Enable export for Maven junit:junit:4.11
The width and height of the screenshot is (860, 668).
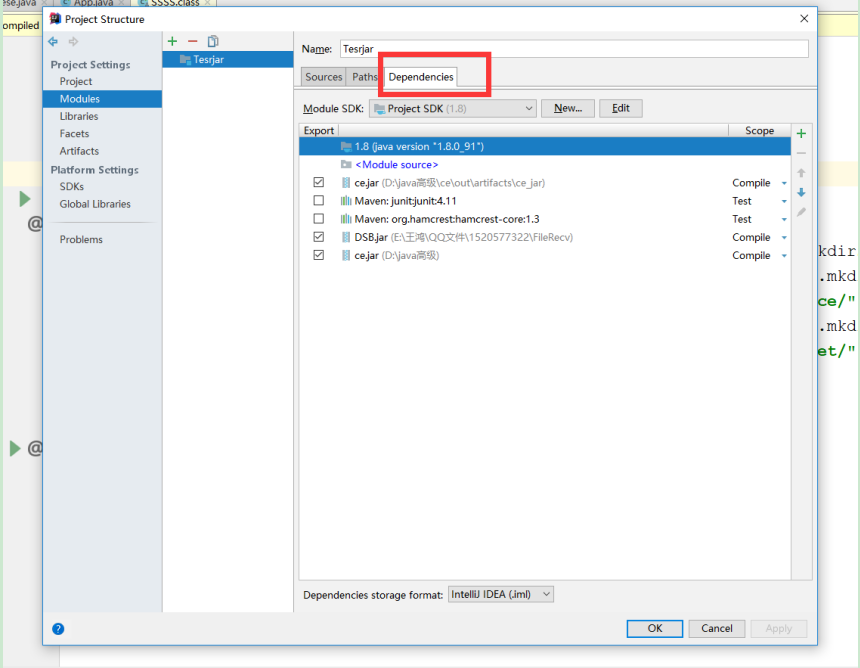pyautogui.click(x=319, y=200)
